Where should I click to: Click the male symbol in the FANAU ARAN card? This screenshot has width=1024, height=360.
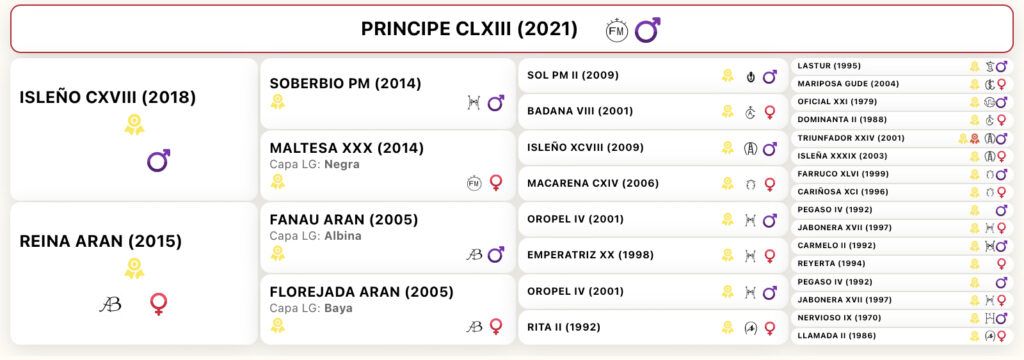click(496, 254)
